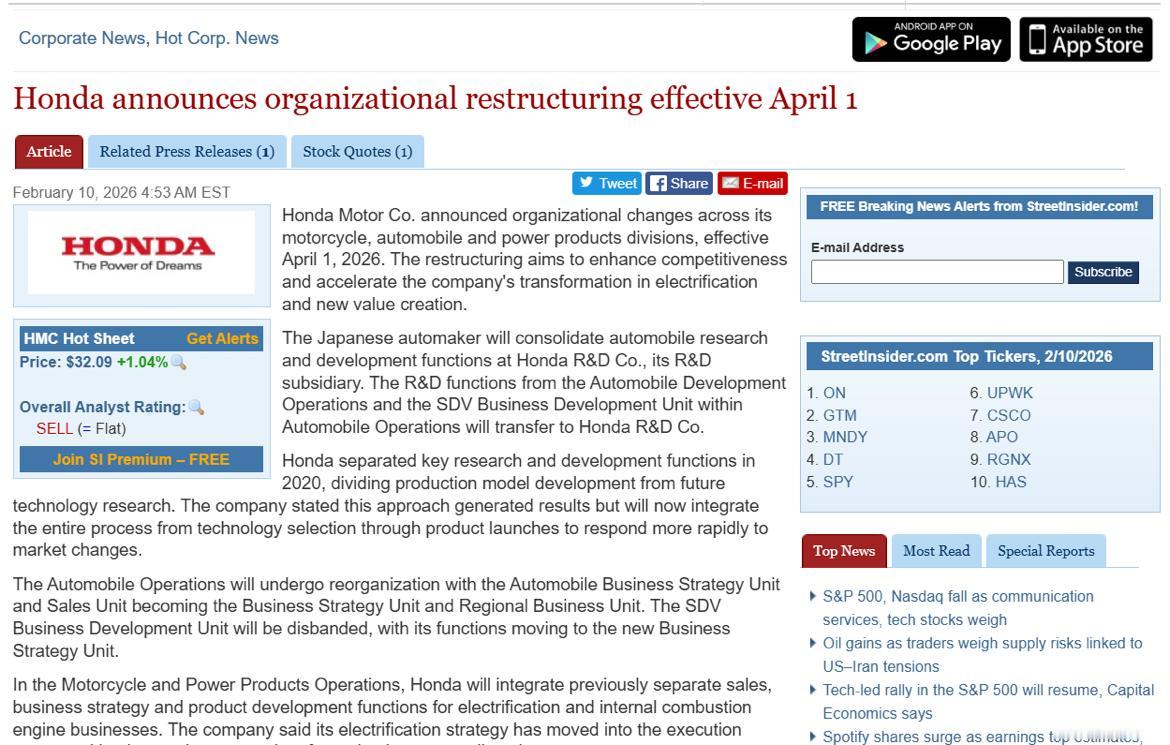Focus the E-mail Address input field

pyautogui.click(x=937, y=272)
